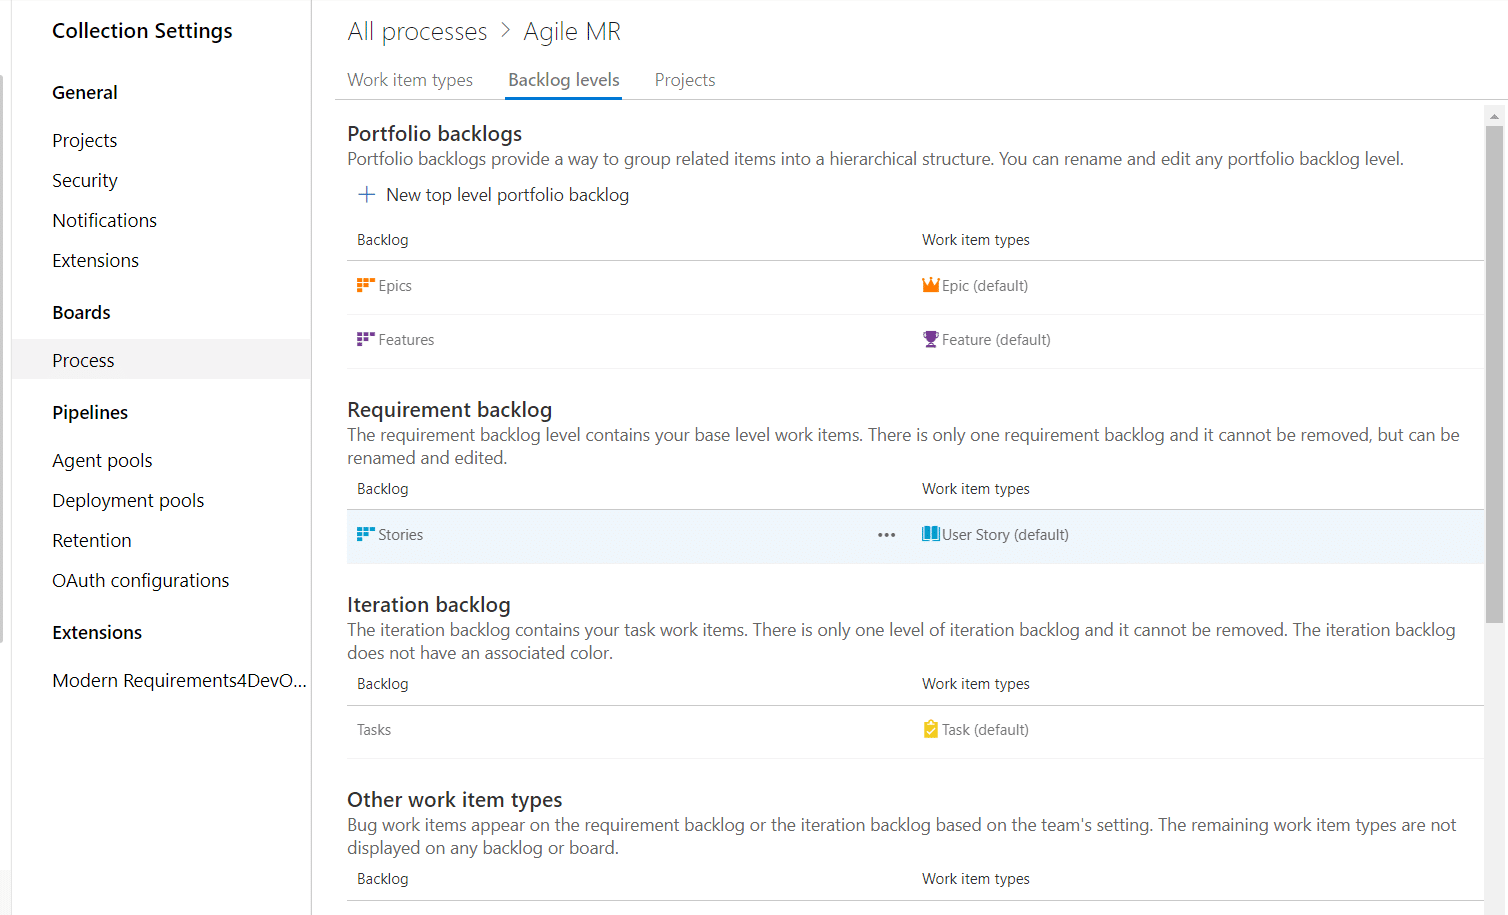Image resolution: width=1508 pixels, height=915 pixels.
Task: Switch to the Projects tab
Action: [685, 80]
